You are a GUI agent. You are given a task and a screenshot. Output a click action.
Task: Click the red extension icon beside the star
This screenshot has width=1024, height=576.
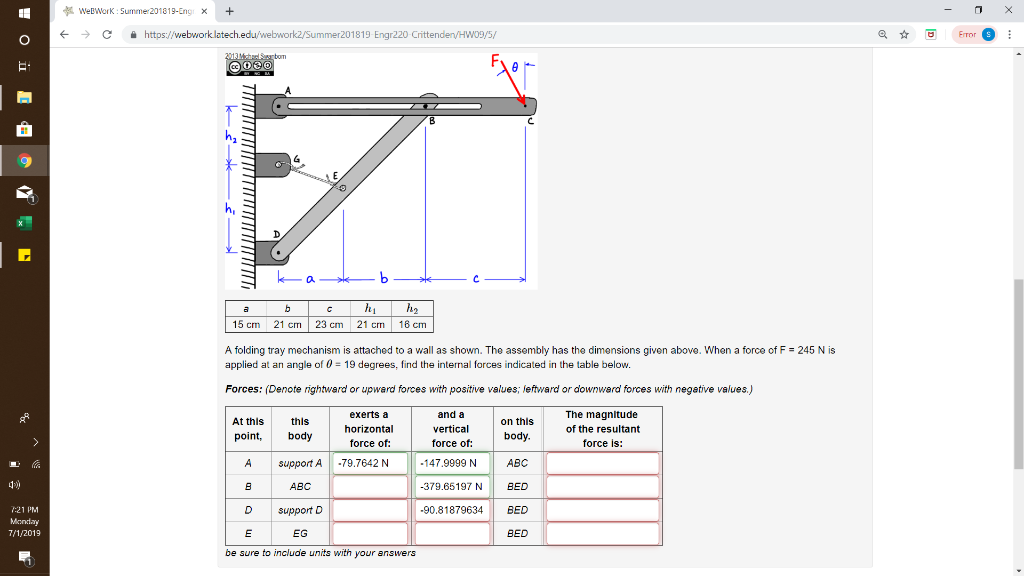(x=931, y=32)
